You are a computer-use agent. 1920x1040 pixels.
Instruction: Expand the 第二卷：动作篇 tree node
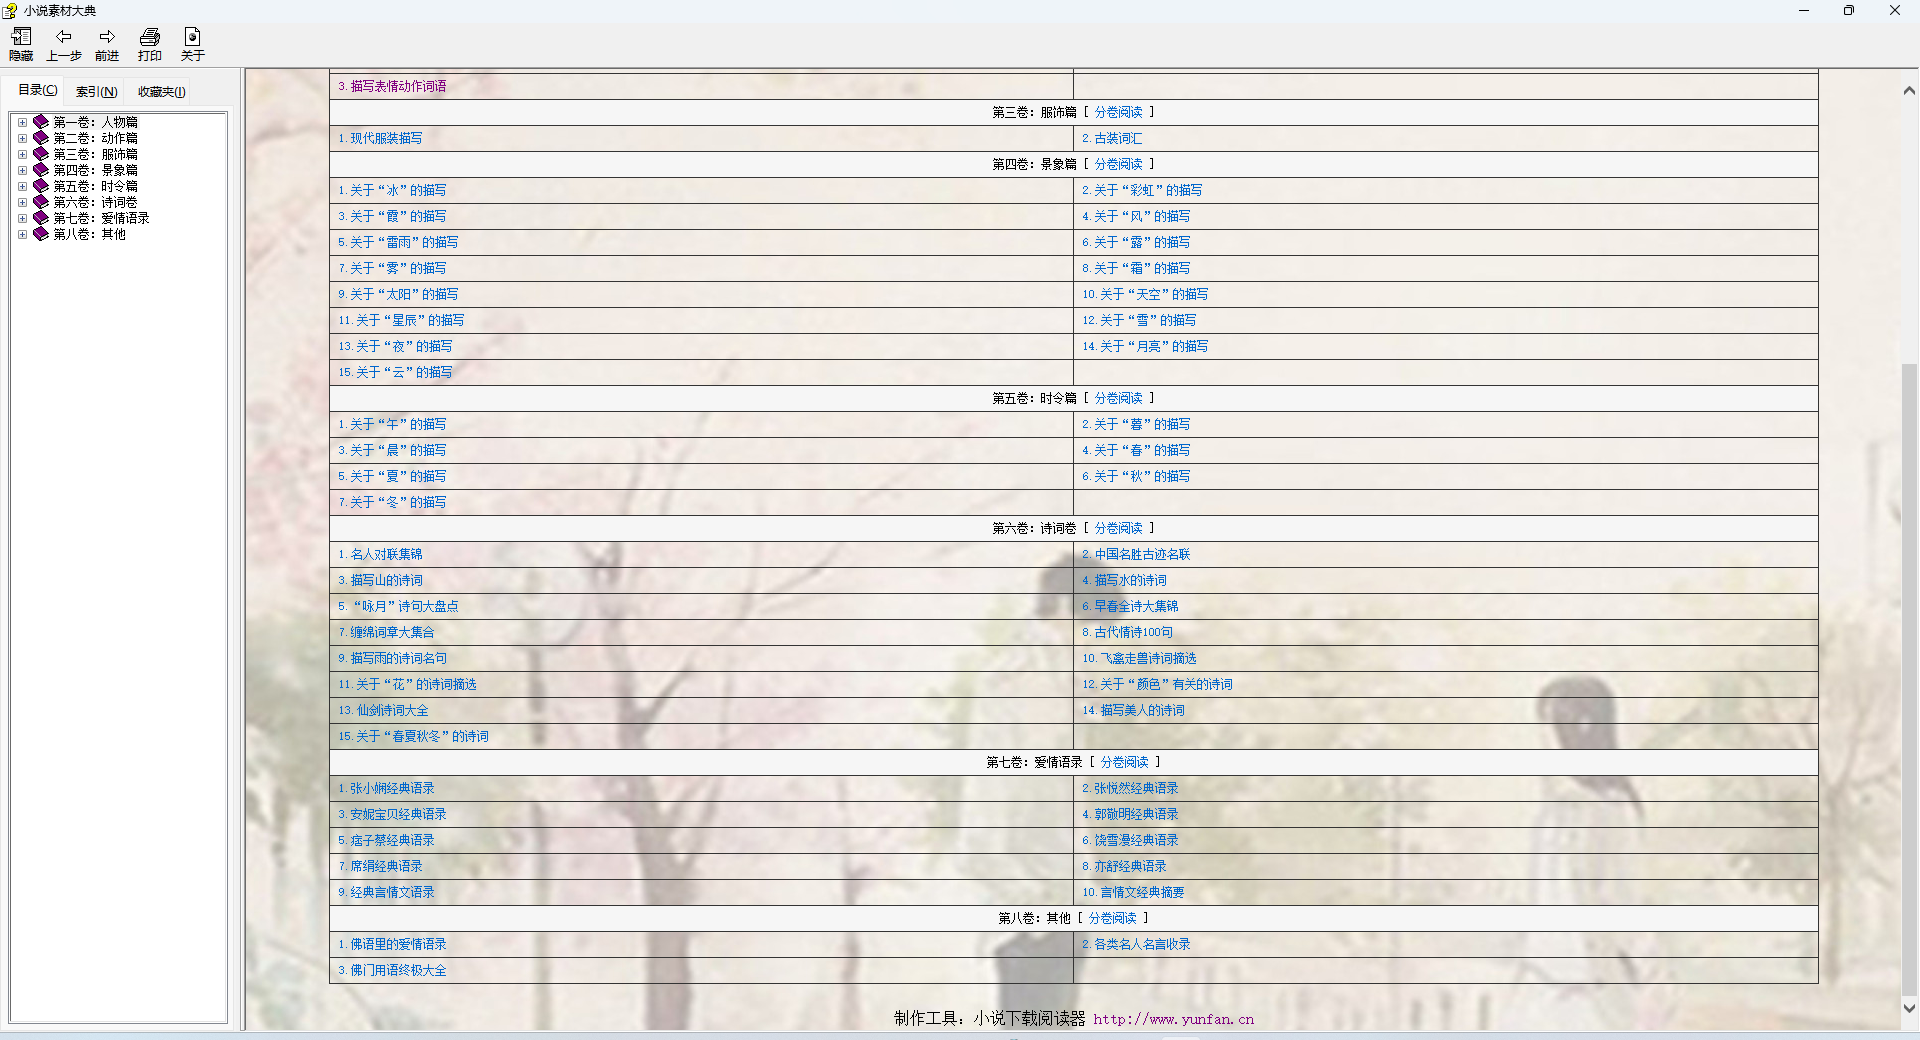click(22, 138)
